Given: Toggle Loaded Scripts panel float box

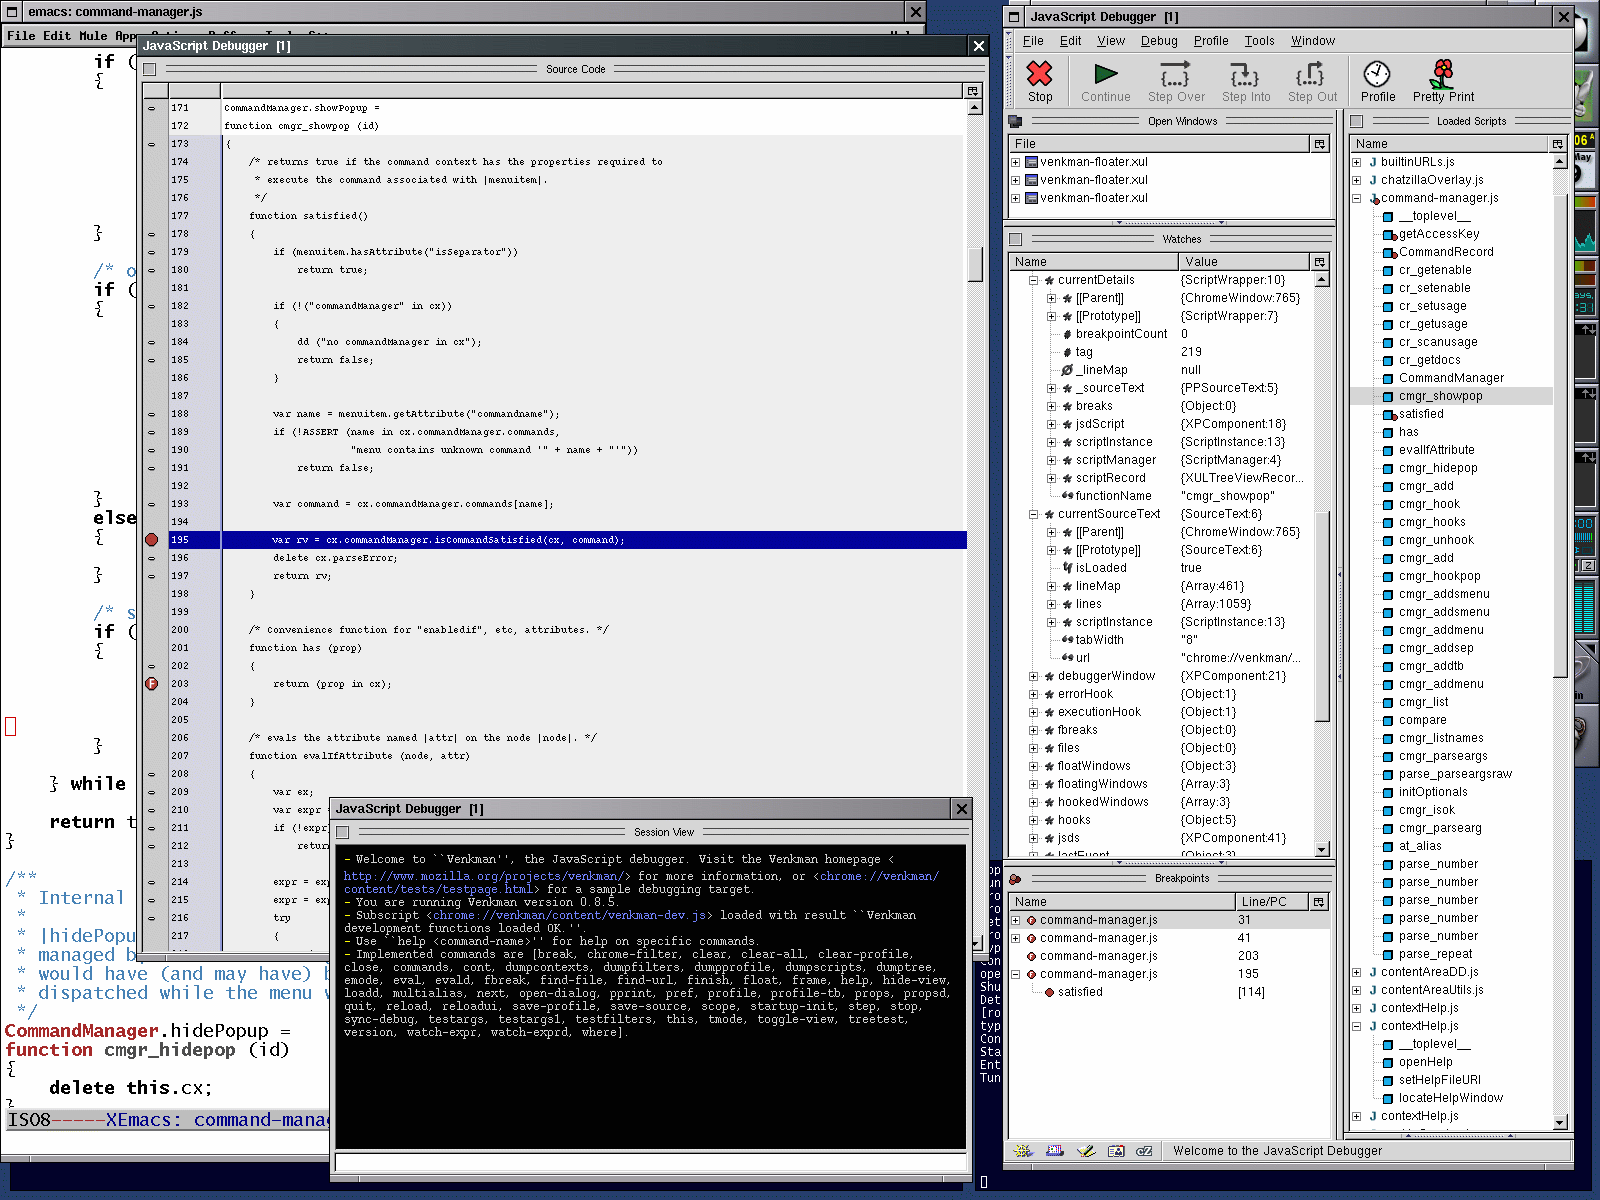Looking at the screenshot, I should pos(1357,122).
